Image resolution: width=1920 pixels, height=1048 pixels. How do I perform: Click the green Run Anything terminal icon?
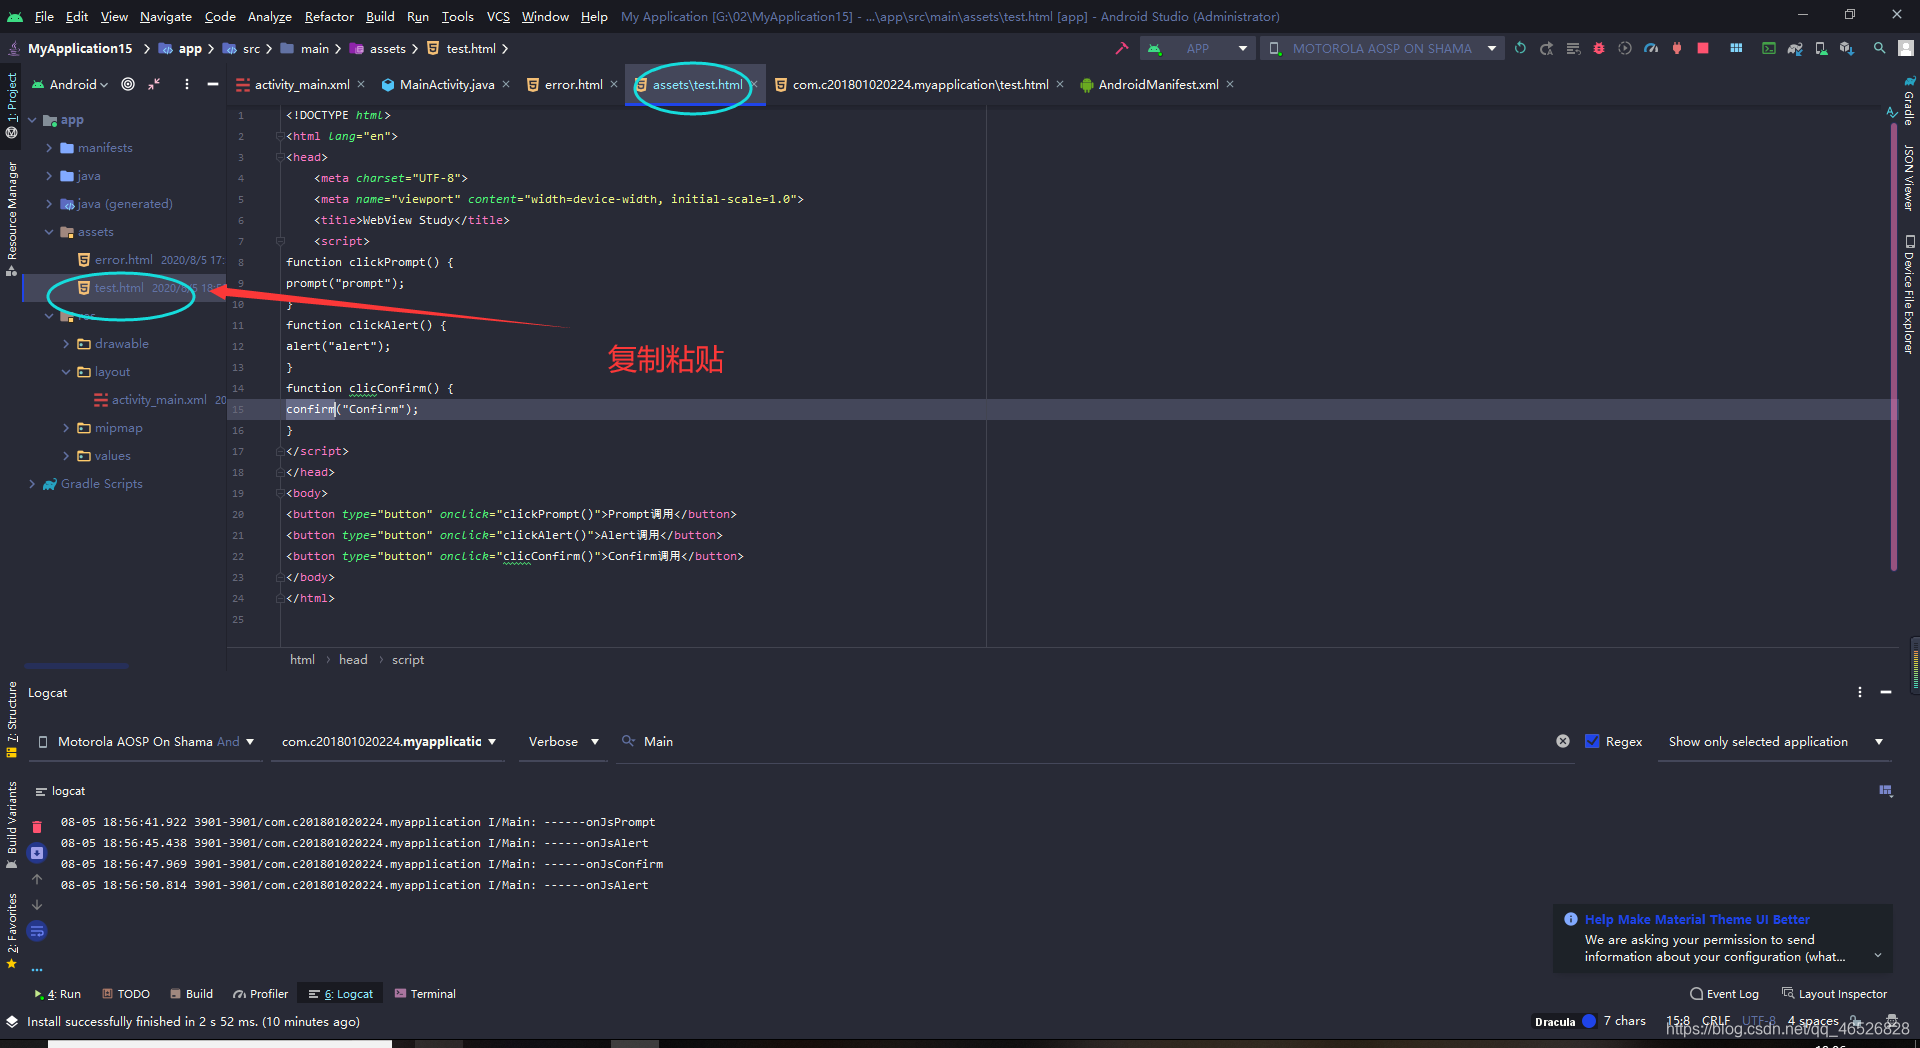tap(1769, 48)
